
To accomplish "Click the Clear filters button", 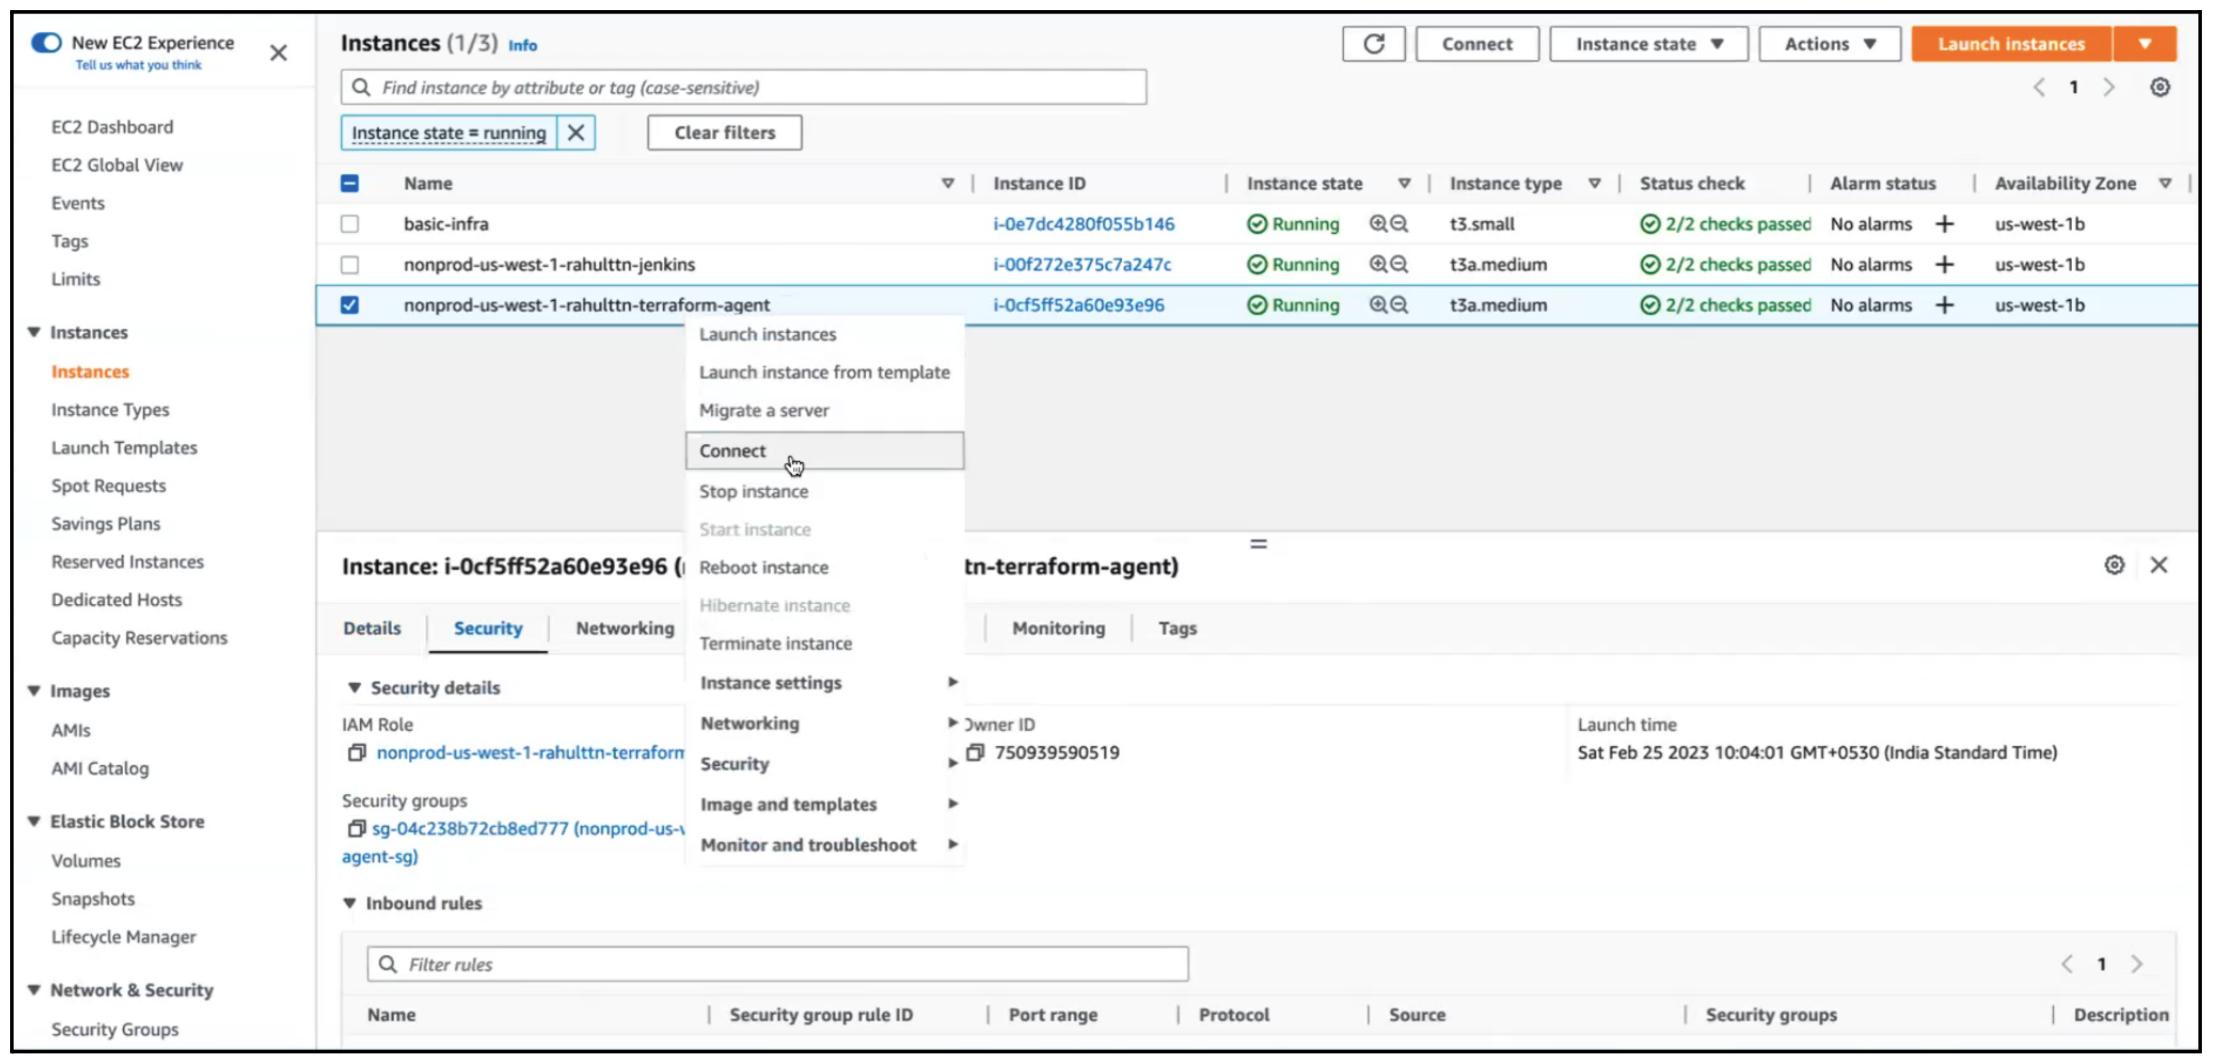I will pyautogui.click(x=724, y=133).
